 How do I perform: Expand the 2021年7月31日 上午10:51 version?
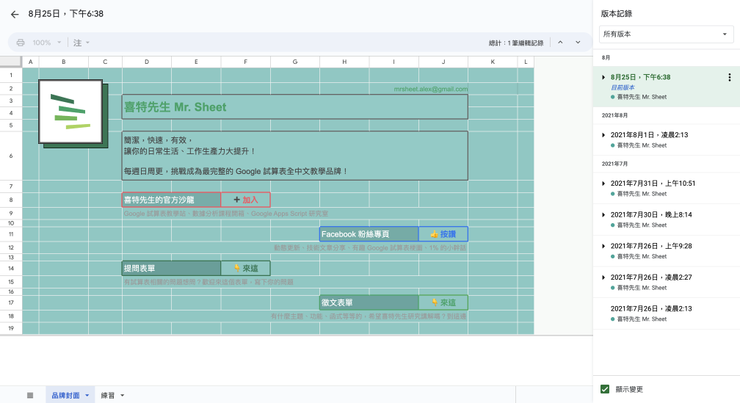603,184
